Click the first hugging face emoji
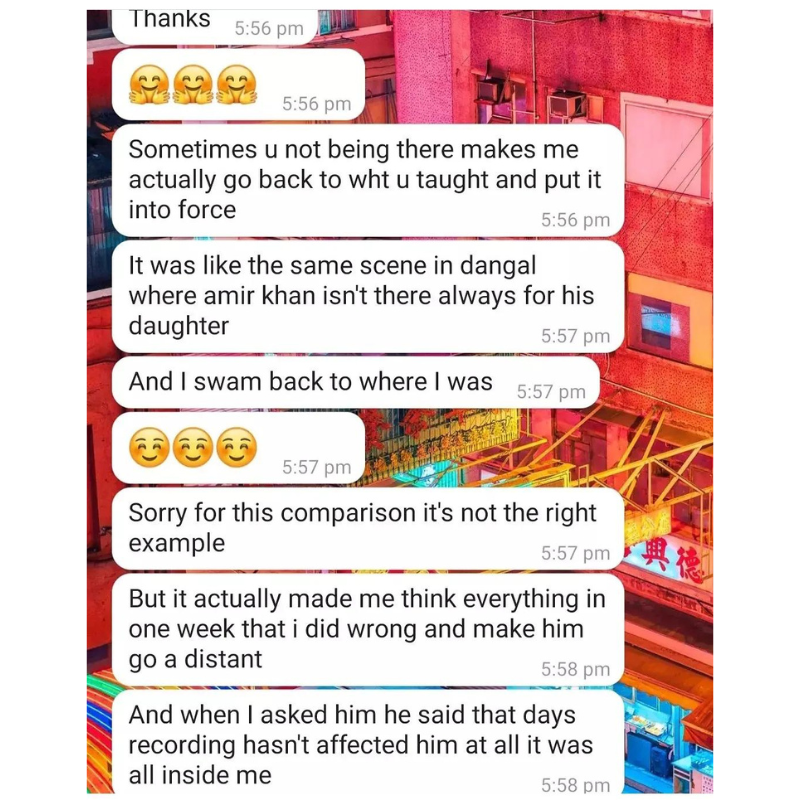Screen dimensions: 800x800 point(149,84)
